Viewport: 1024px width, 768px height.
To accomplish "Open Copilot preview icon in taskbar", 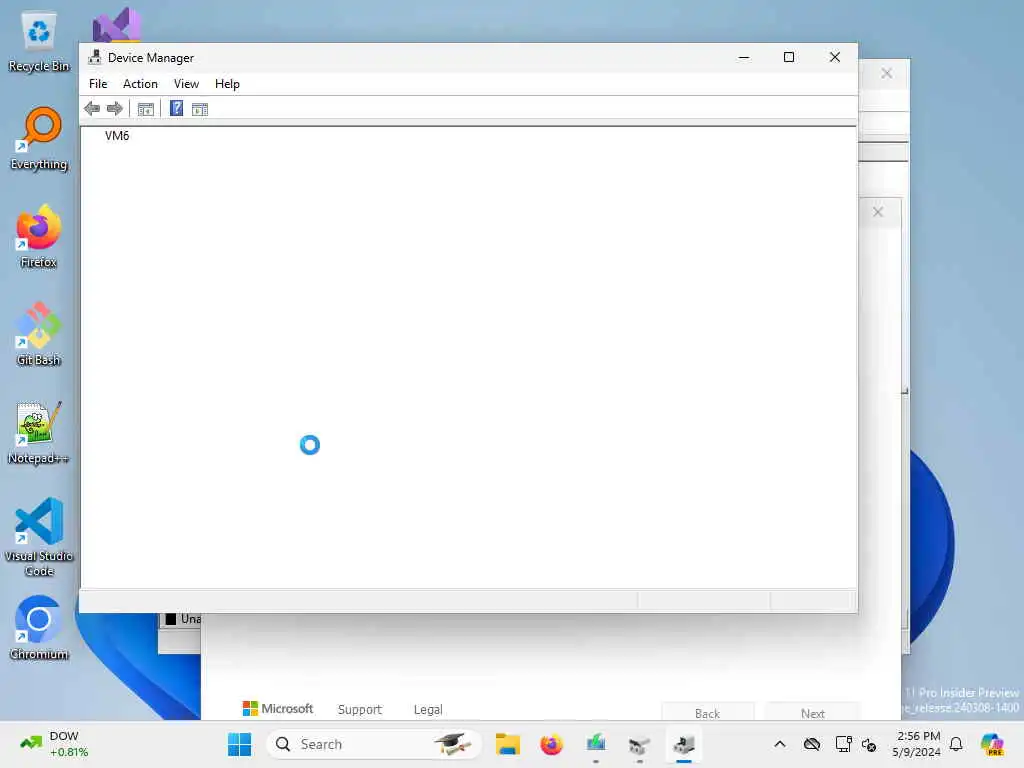I will pyautogui.click(x=992, y=744).
